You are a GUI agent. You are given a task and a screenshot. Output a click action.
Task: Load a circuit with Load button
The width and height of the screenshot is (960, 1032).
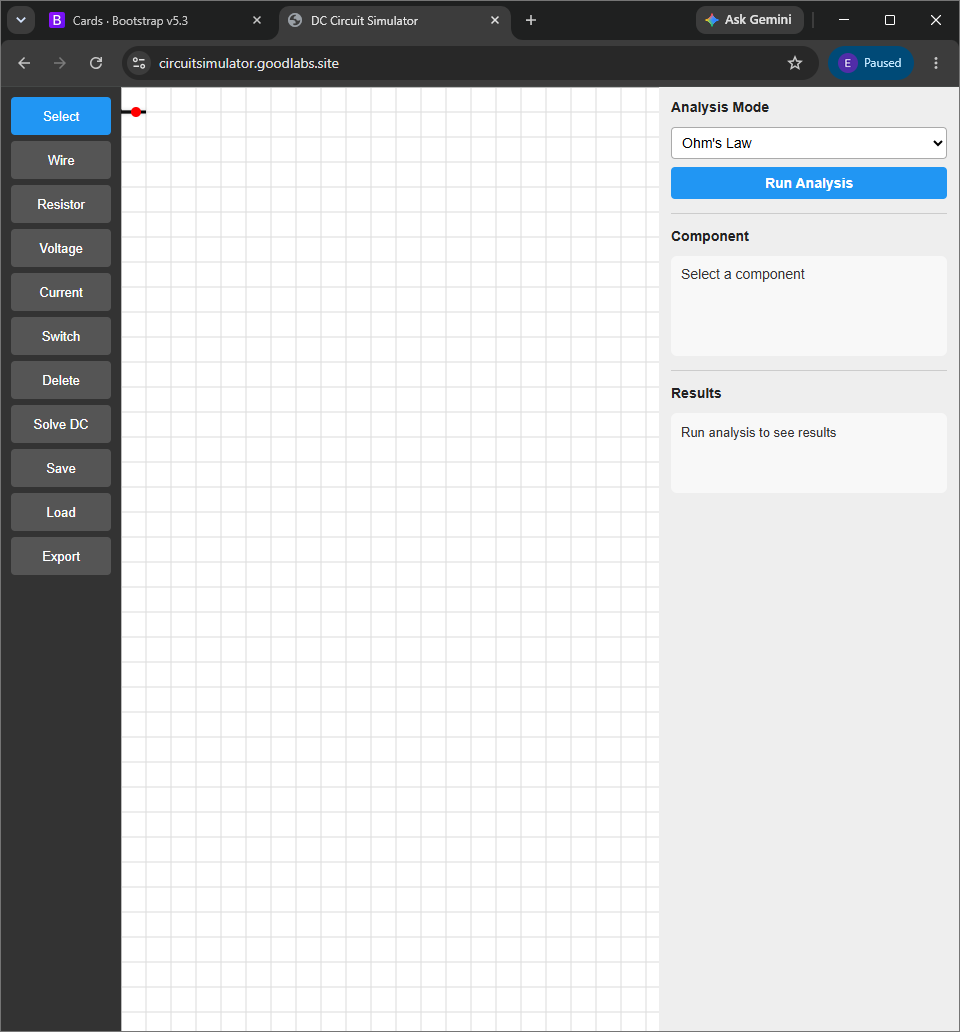[x=61, y=512]
